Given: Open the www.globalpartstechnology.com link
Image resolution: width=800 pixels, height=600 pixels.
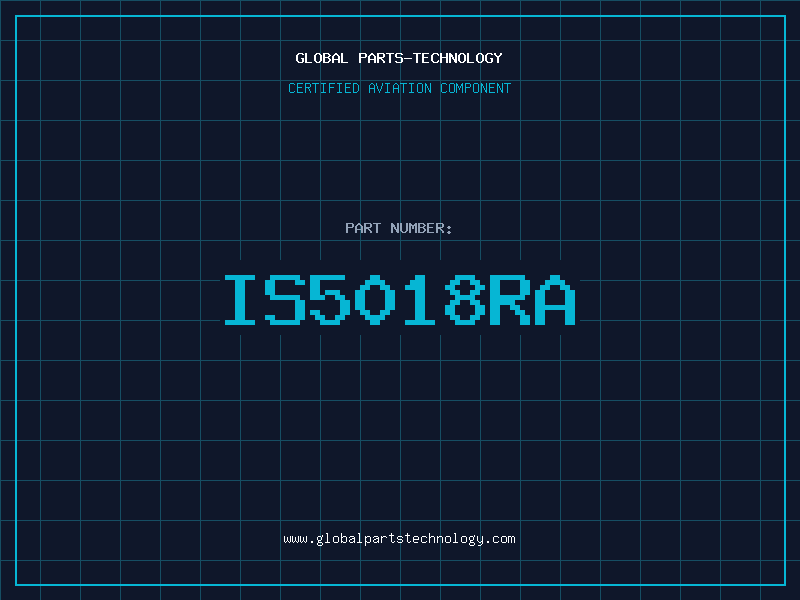Looking at the screenshot, I should click(x=399, y=539).
